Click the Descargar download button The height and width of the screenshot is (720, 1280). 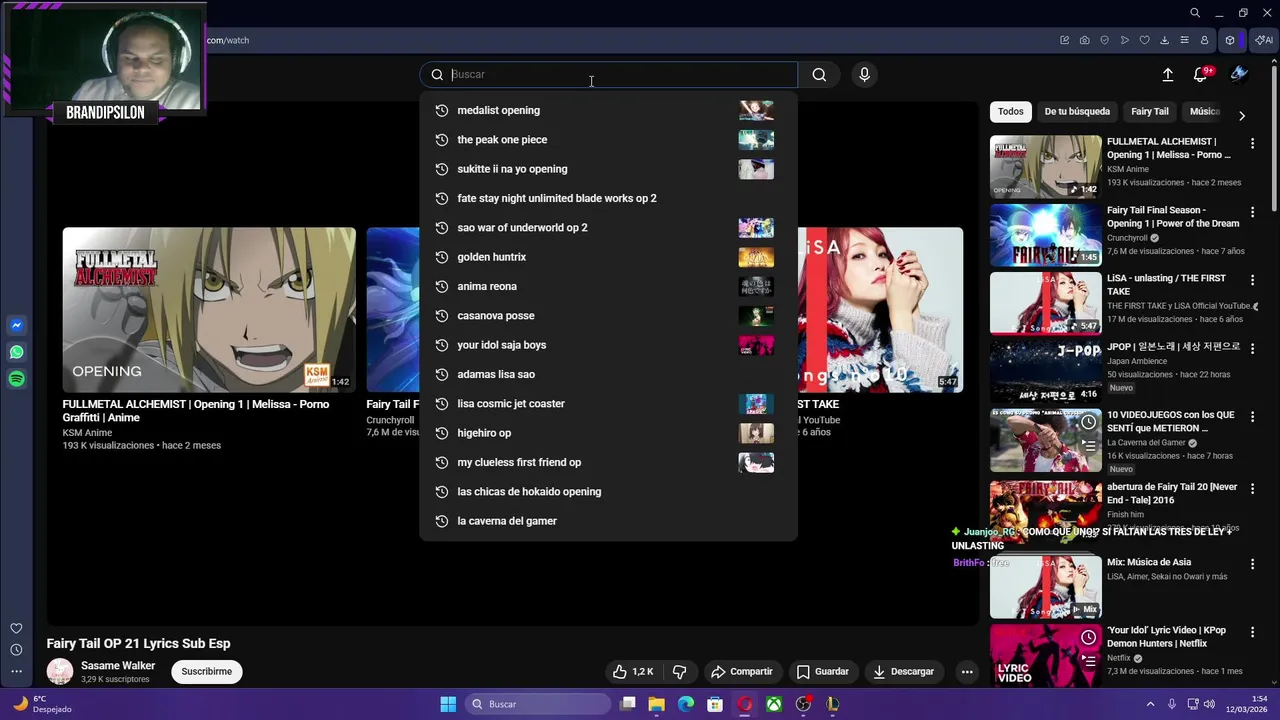click(903, 672)
